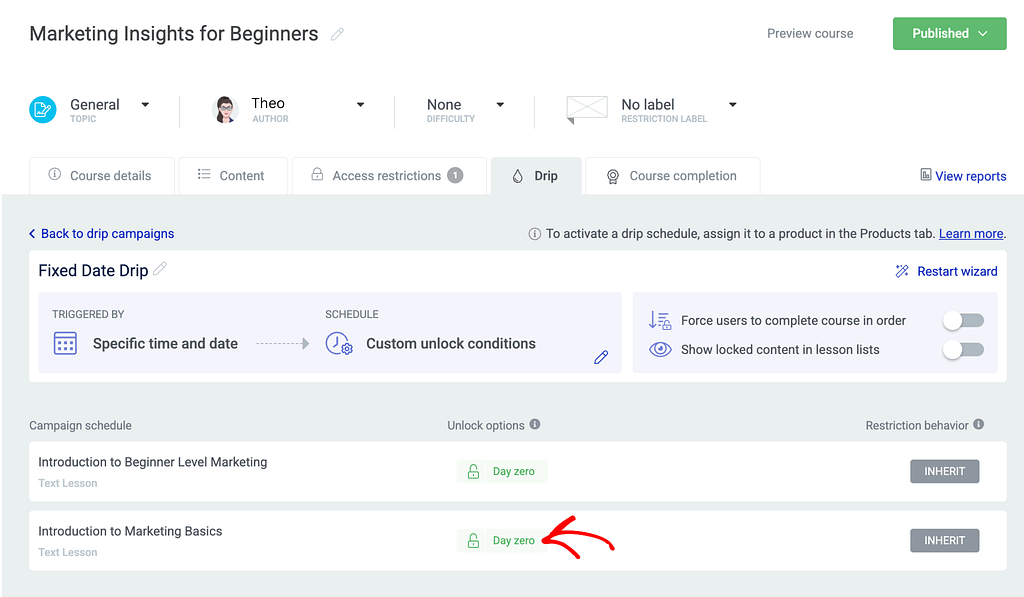Toggle Show locked content in lesson lists
Image resolution: width=1024 pixels, height=597 pixels.
(x=964, y=349)
